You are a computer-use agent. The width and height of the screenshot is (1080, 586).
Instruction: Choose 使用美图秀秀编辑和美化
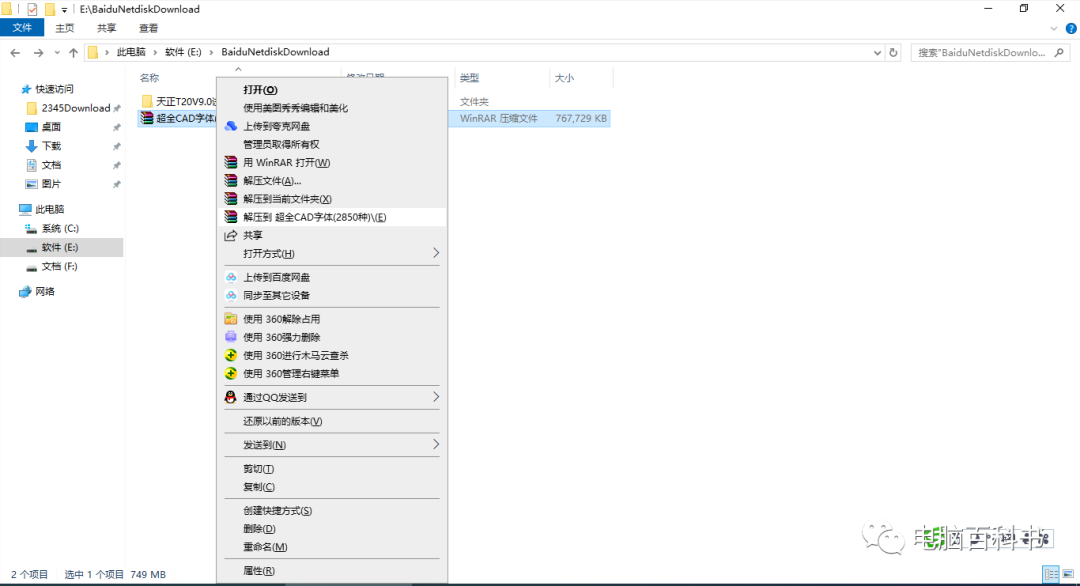point(332,108)
